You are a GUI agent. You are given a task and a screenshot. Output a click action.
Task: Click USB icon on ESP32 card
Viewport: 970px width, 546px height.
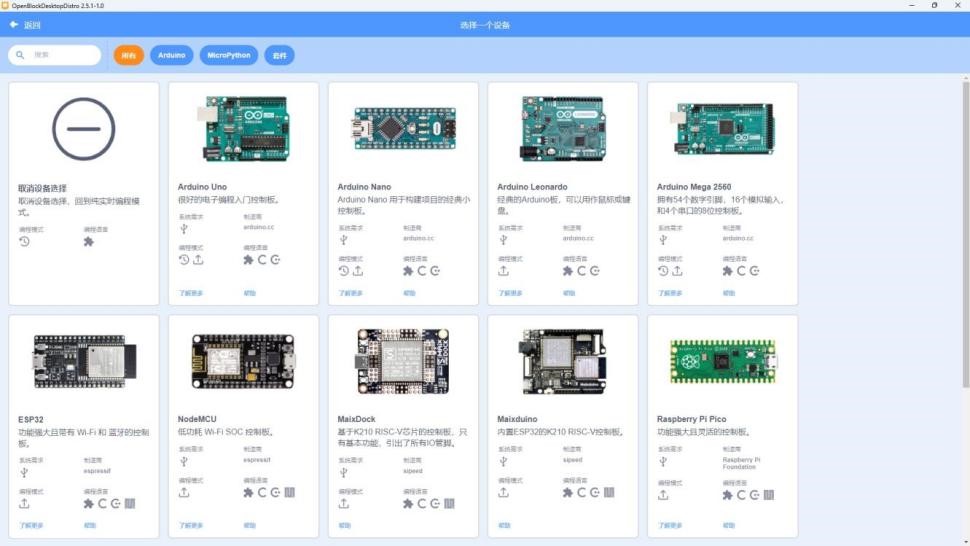click(24, 472)
